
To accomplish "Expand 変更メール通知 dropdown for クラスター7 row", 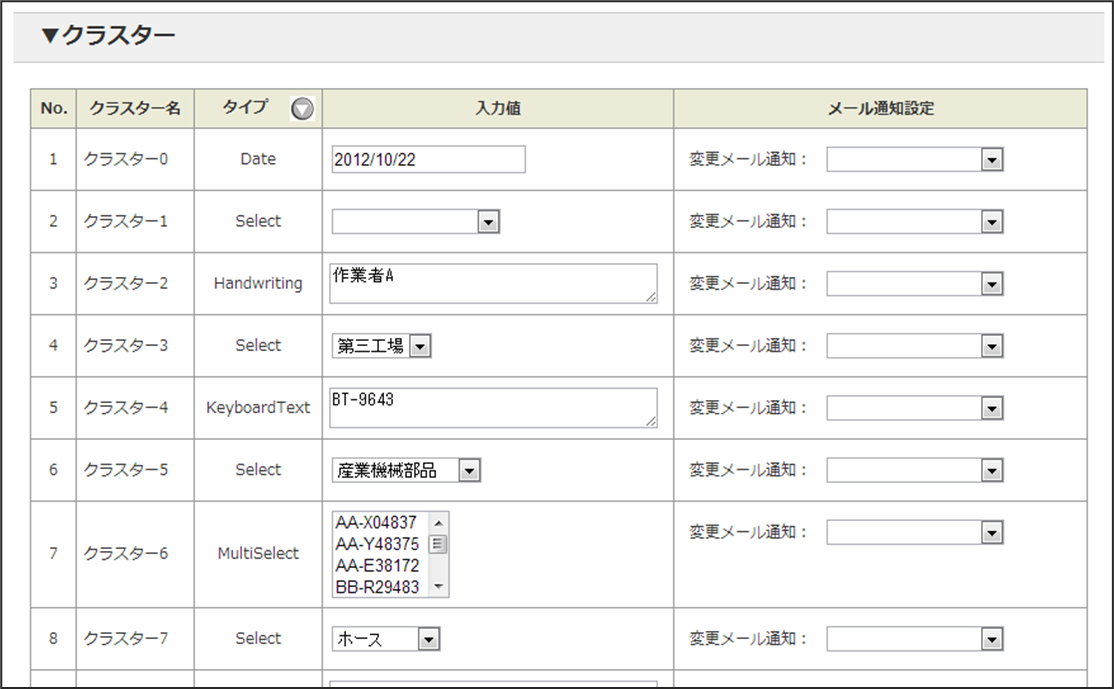I will [x=914, y=639].
